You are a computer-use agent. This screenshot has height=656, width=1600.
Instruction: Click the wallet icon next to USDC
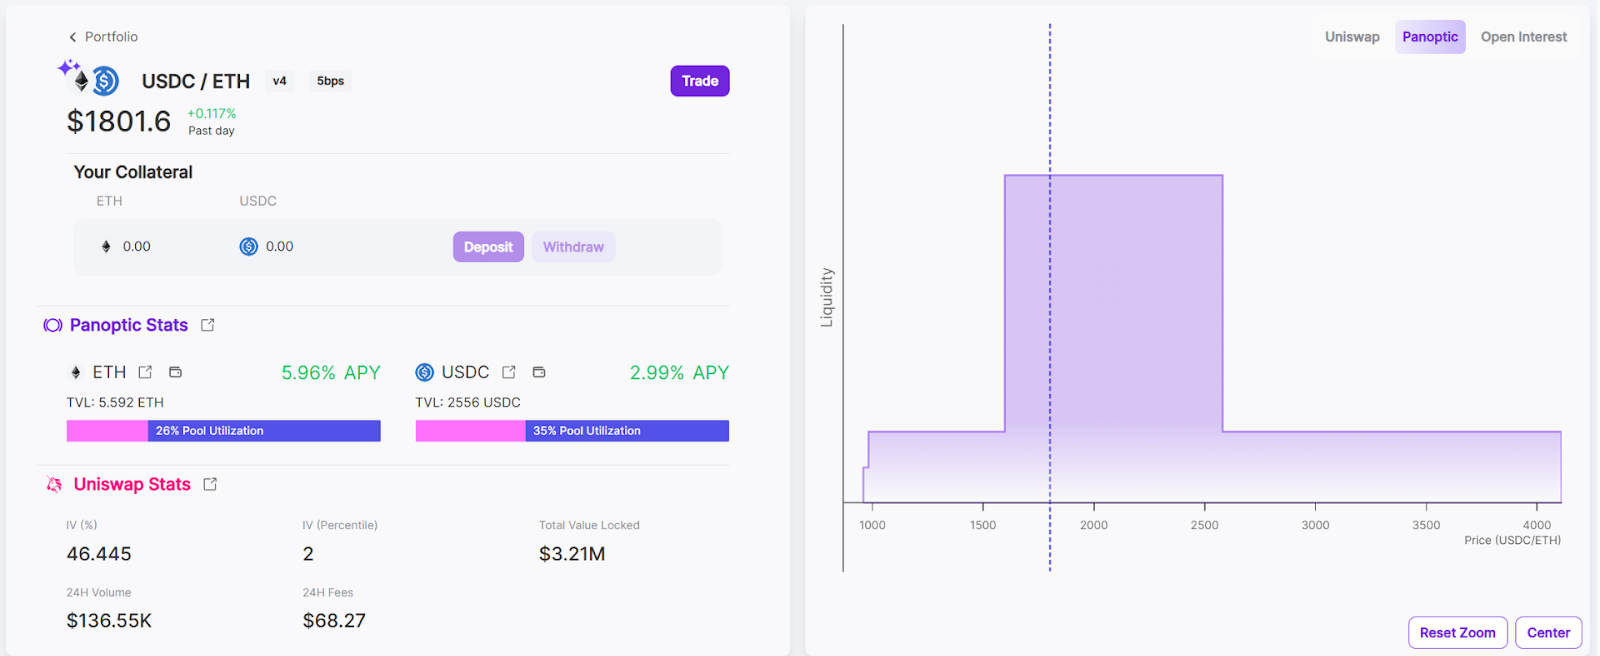pyautogui.click(x=539, y=372)
